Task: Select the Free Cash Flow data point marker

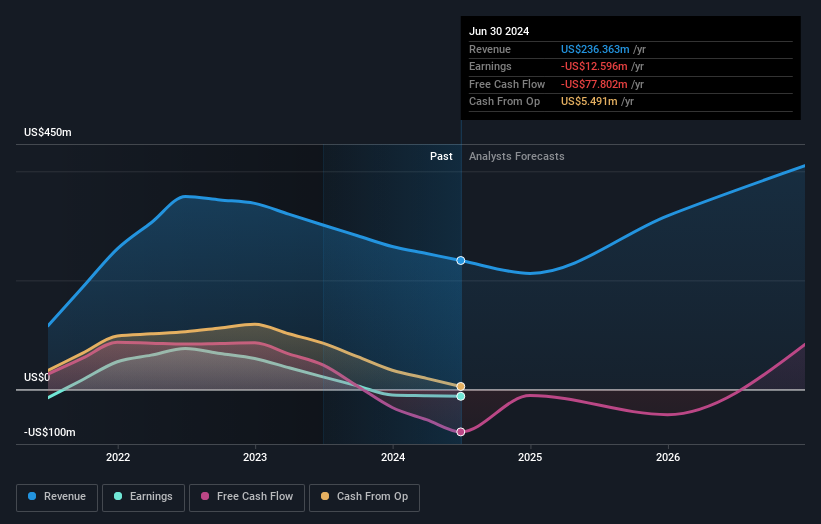Action: [461, 432]
